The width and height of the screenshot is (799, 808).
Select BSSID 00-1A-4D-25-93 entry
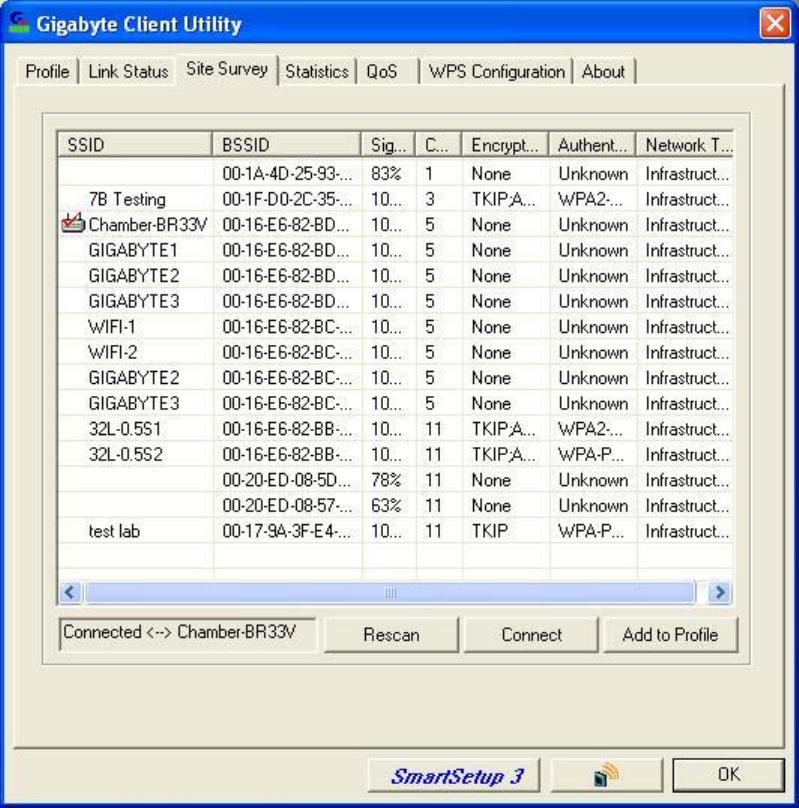coord(287,174)
